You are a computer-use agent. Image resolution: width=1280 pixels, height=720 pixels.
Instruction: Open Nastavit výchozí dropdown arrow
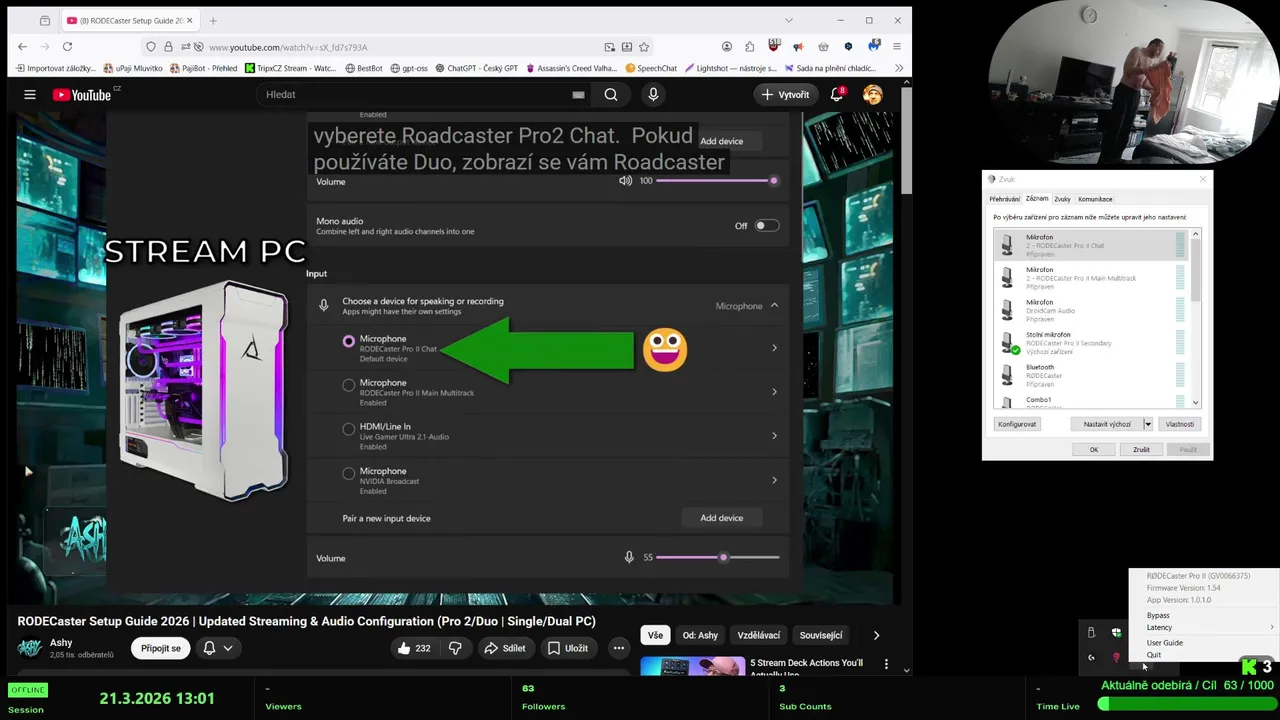pos(1147,424)
